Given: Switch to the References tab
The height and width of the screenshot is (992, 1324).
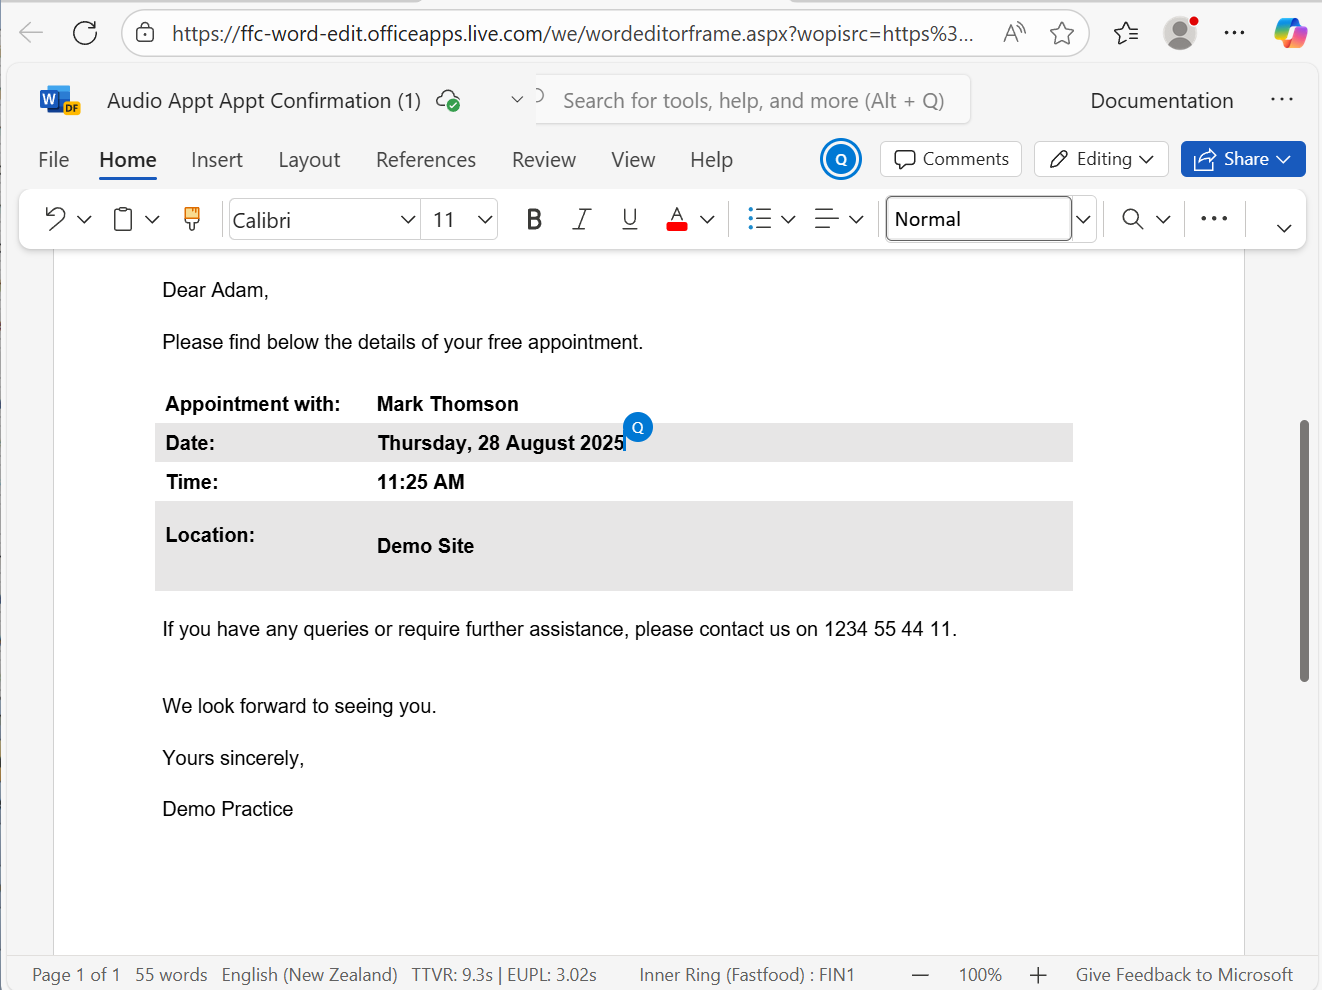Looking at the screenshot, I should tap(425, 160).
